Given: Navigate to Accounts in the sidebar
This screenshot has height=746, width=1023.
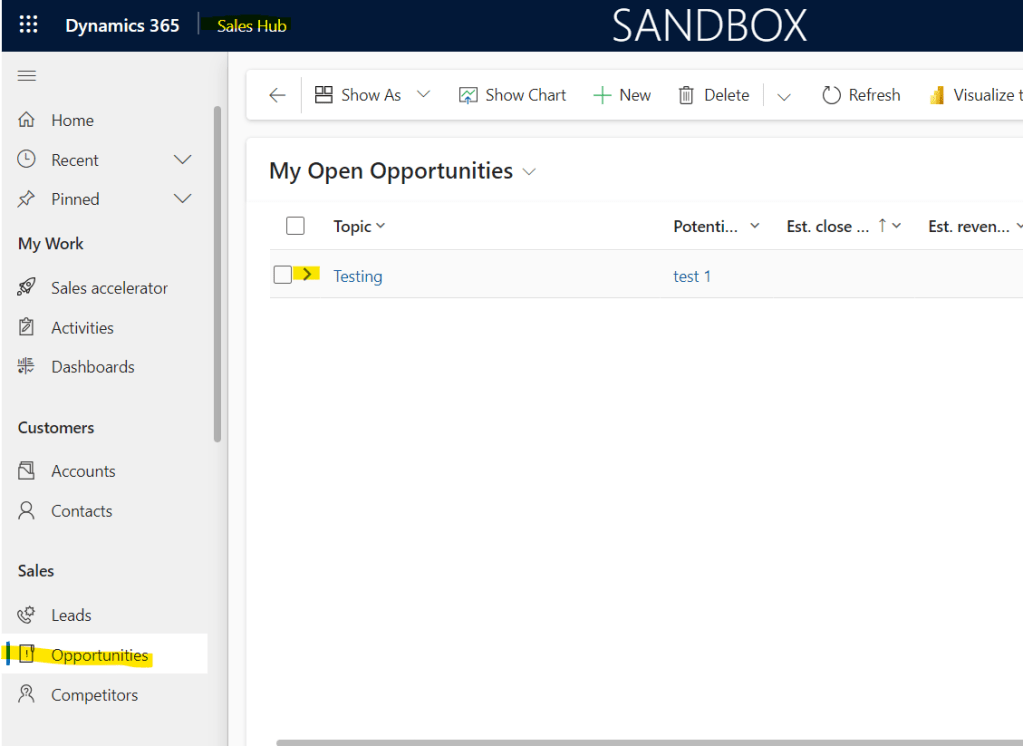Looking at the screenshot, I should tap(83, 471).
